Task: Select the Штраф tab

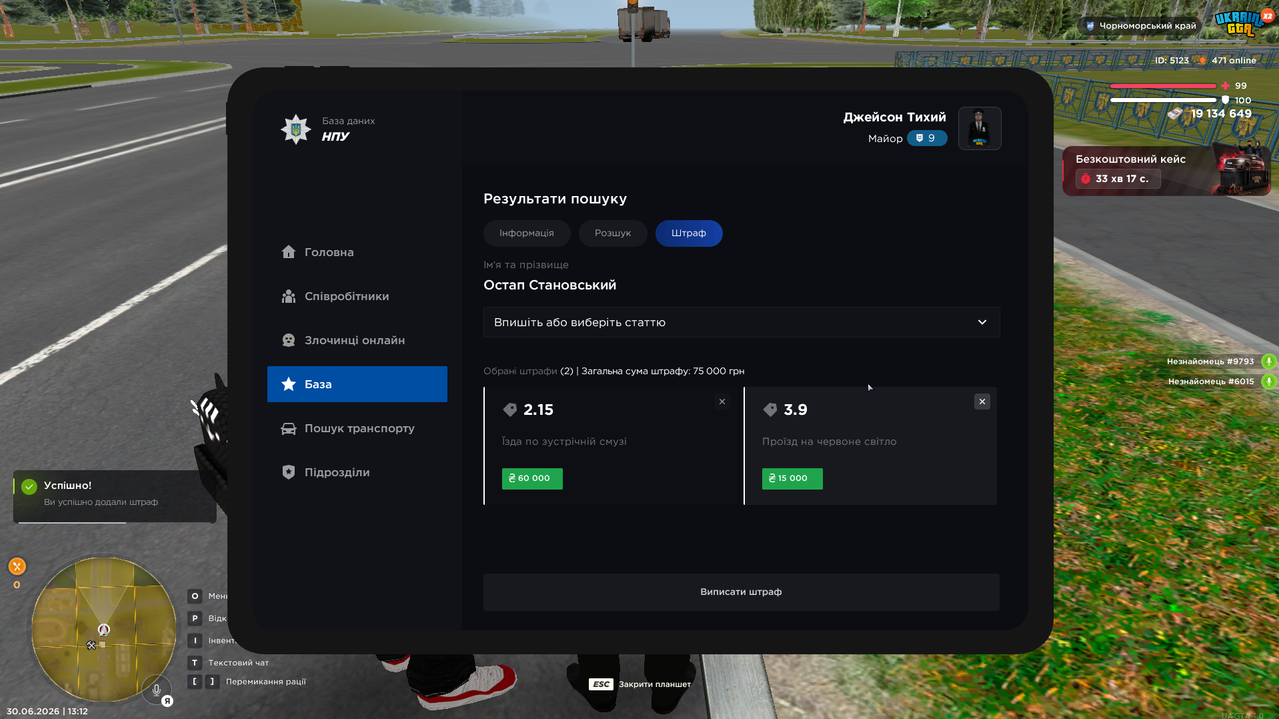Action: (x=689, y=233)
